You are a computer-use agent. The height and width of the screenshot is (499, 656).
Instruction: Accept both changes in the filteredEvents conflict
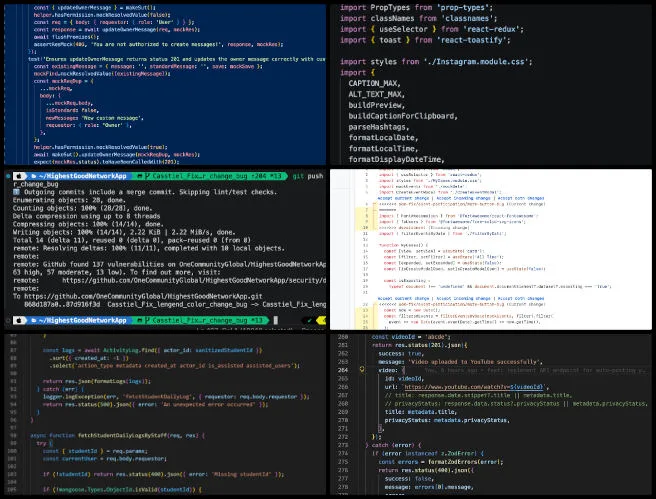521,299
